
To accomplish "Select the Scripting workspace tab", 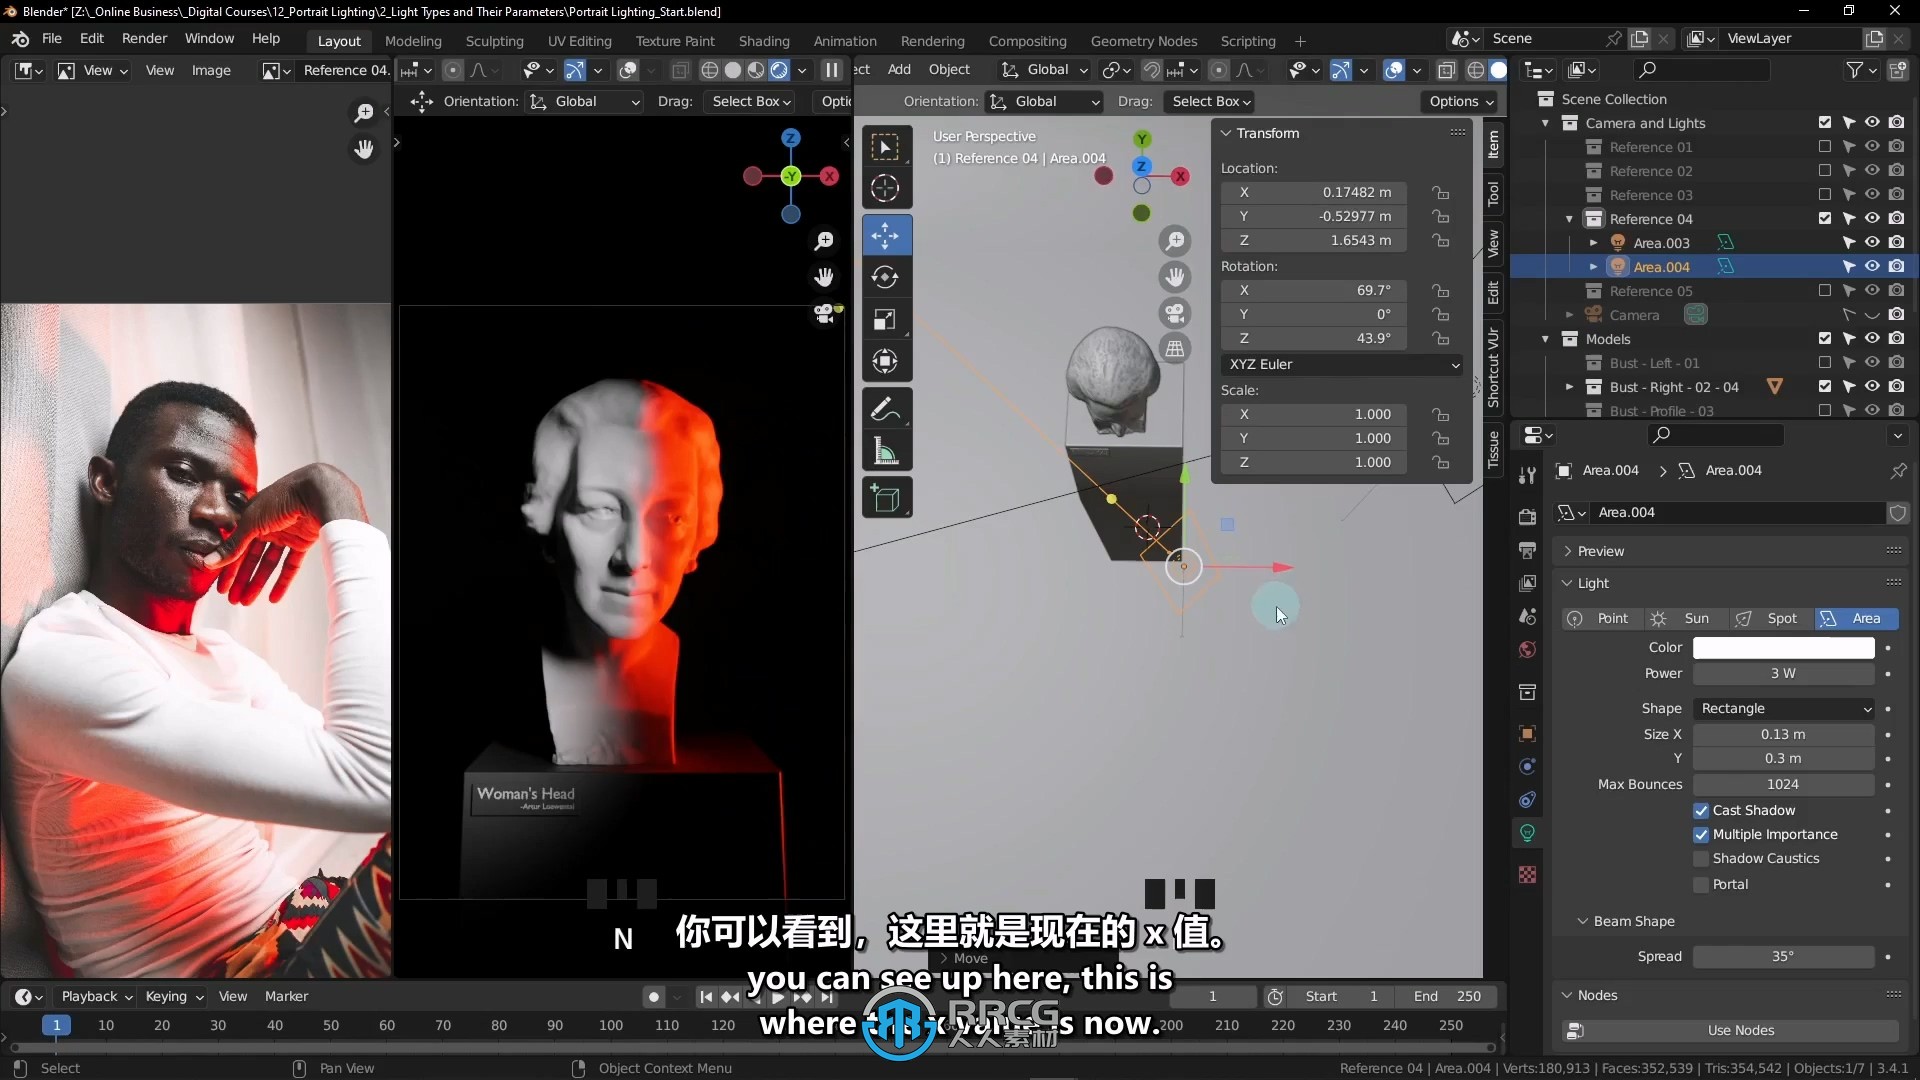I will [x=1245, y=40].
